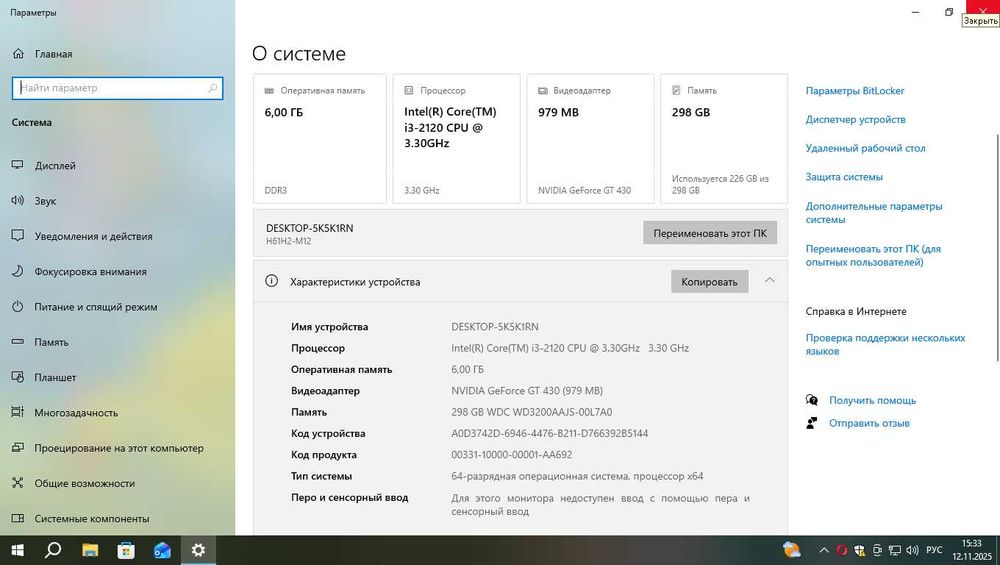The image size is (1000, 565).
Task: Open the Home (Главная) page
Action: [42, 54]
